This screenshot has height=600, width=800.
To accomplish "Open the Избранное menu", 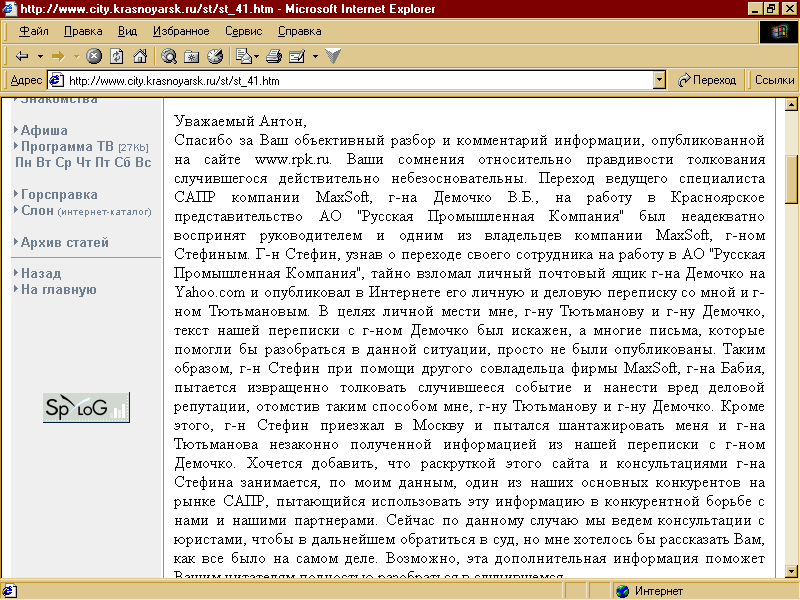I will (181, 31).
